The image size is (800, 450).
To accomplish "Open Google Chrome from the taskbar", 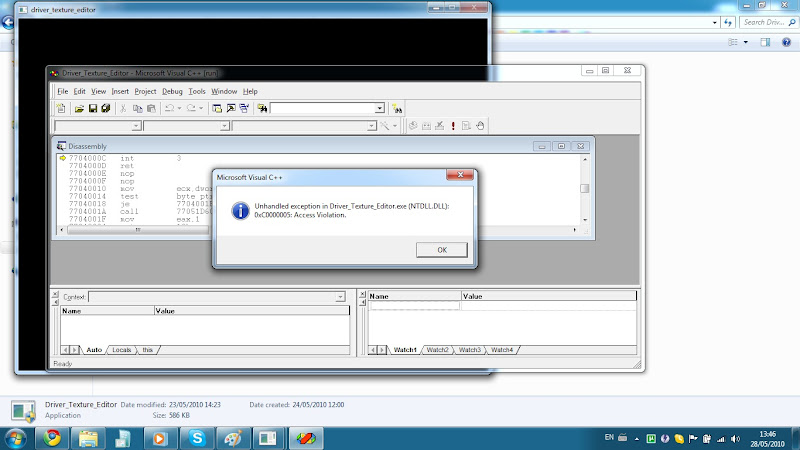I will [x=52, y=438].
